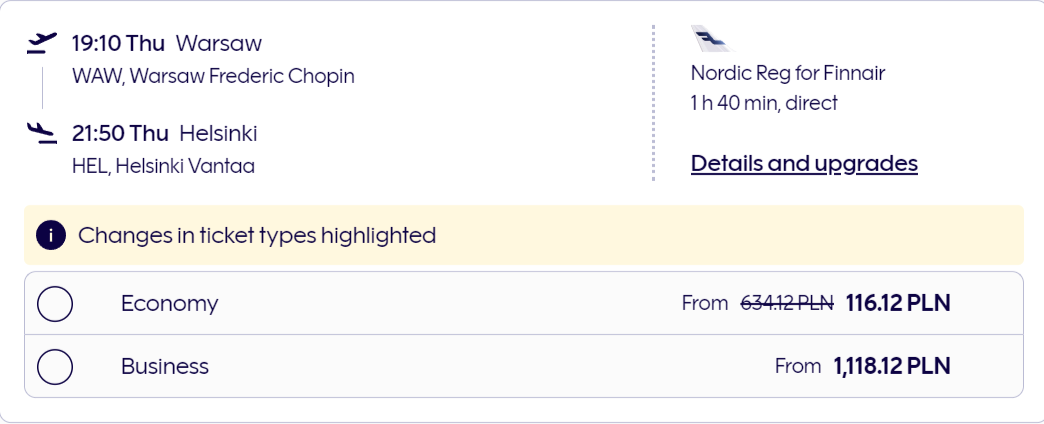Image resolution: width=1044 pixels, height=424 pixels.
Task: Click the 1 h 40 min, direct duration
Action: (764, 103)
